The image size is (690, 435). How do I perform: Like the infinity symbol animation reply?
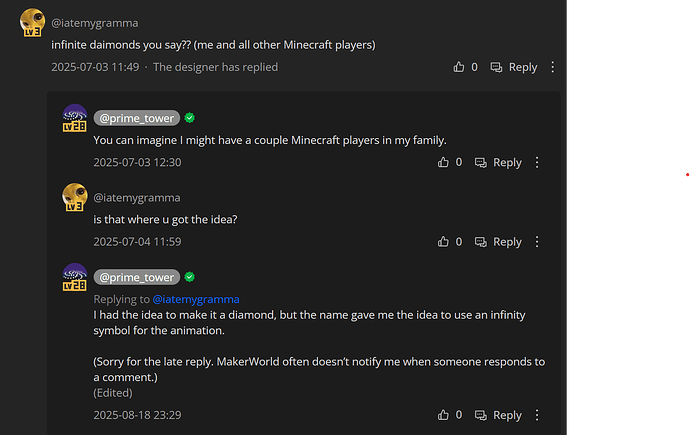[x=443, y=415]
